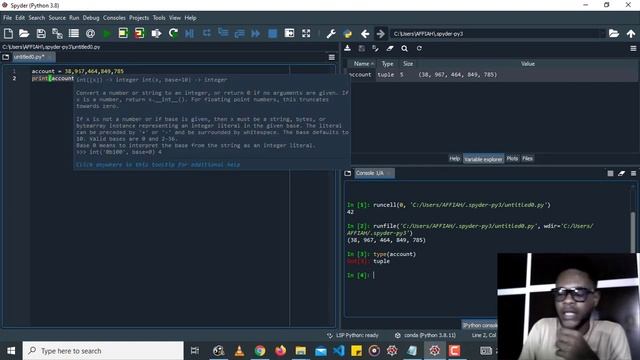Toggle fullscreen mode icon
Viewport: 640px width, 360px height.
coord(306,33)
